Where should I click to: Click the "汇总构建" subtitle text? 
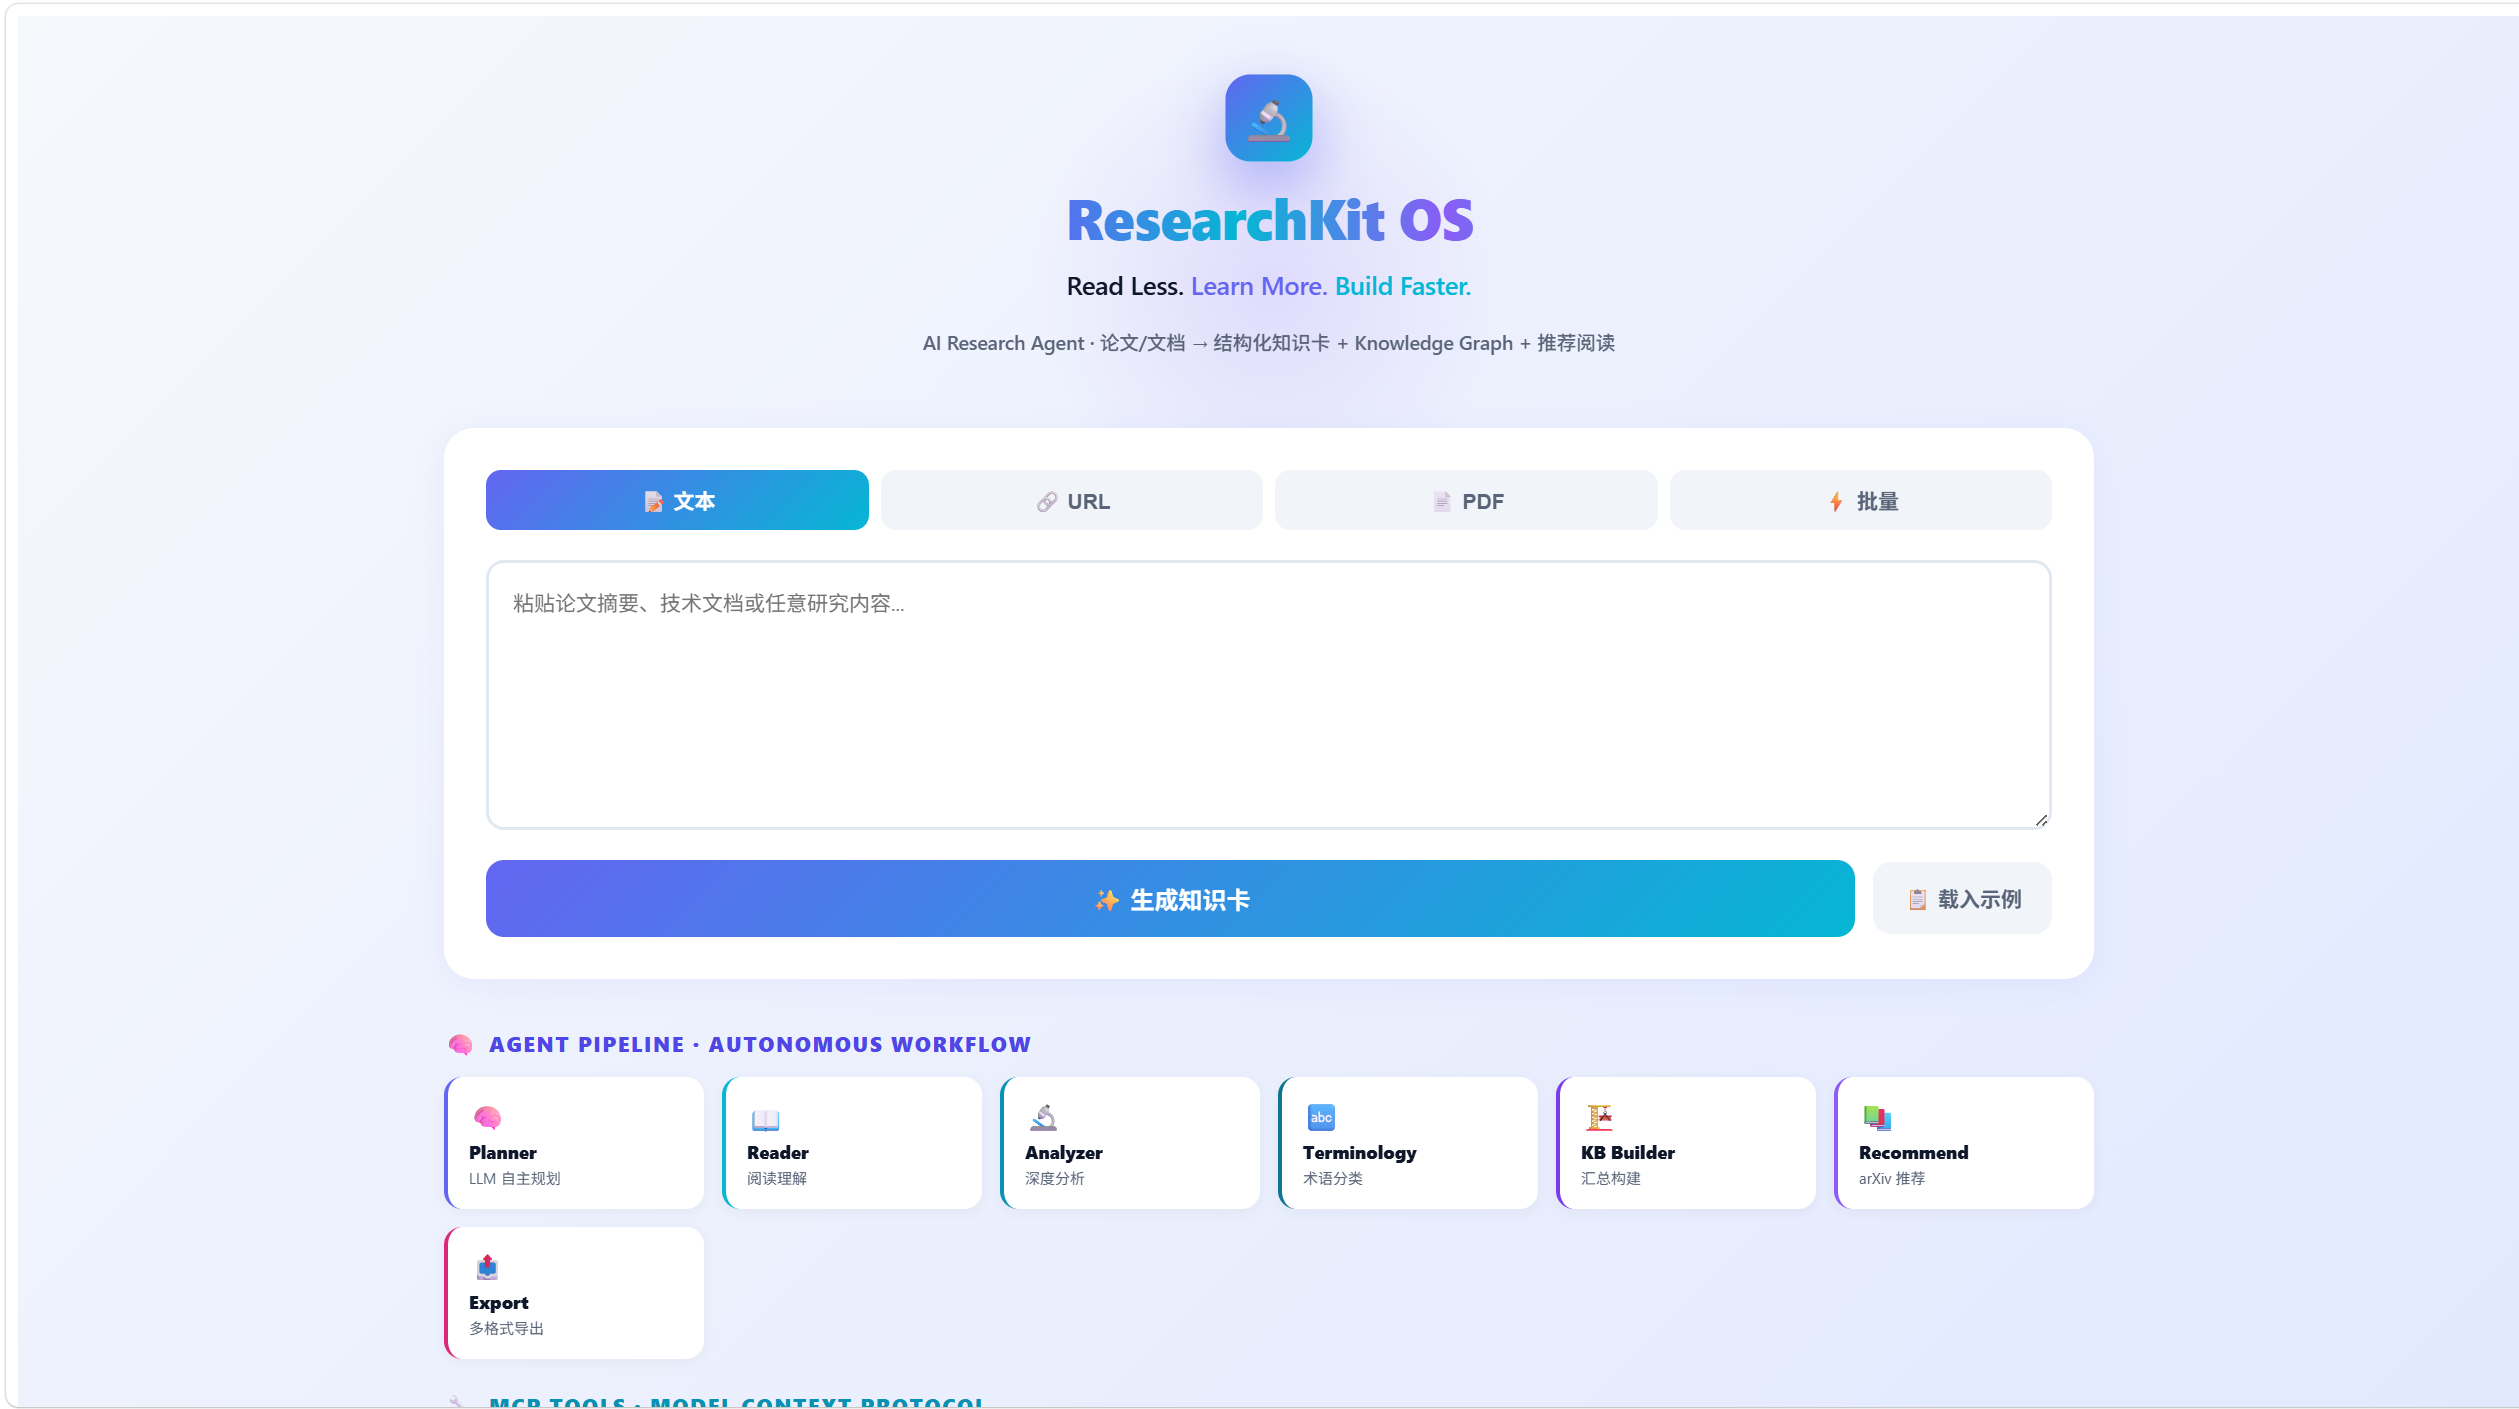point(1611,1178)
